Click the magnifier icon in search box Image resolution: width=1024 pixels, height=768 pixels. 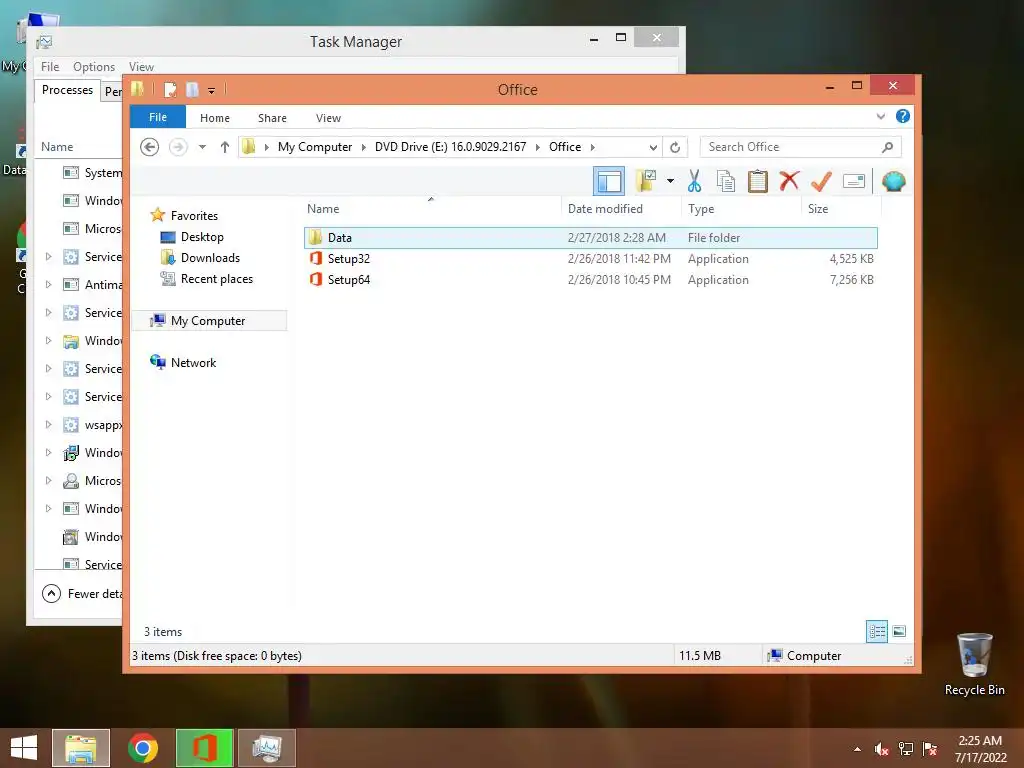click(887, 147)
